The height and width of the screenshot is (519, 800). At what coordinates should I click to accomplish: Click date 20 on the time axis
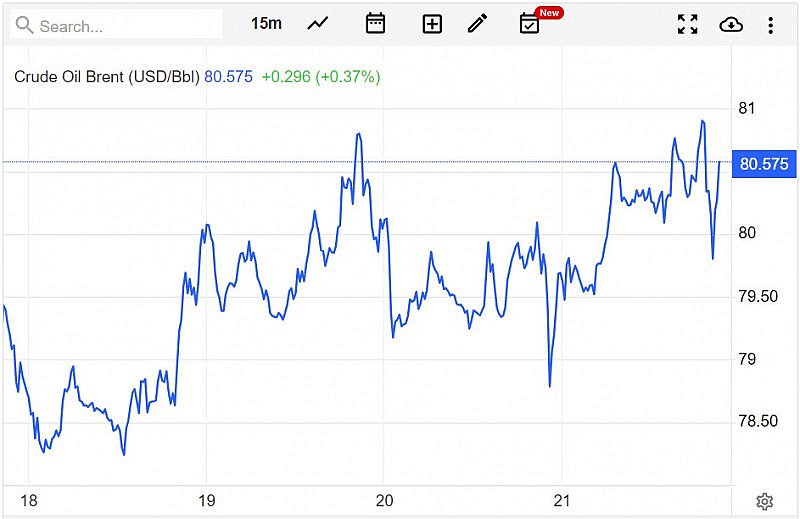(x=384, y=500)
